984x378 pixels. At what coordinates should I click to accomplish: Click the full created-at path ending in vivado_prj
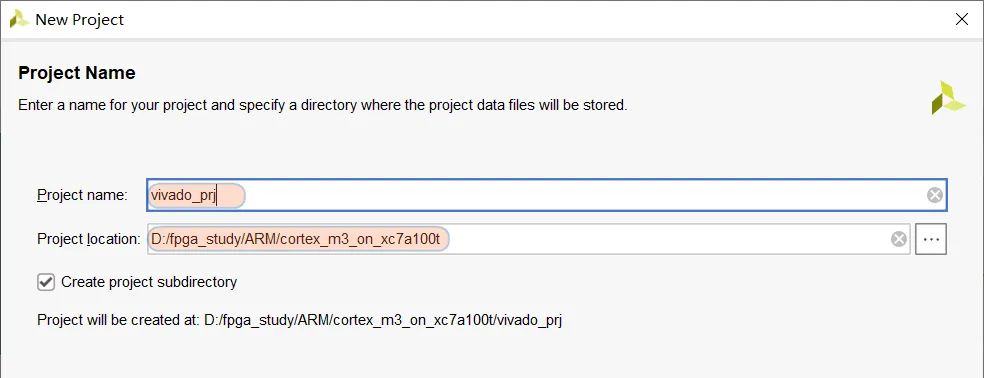tap(383, 320)
